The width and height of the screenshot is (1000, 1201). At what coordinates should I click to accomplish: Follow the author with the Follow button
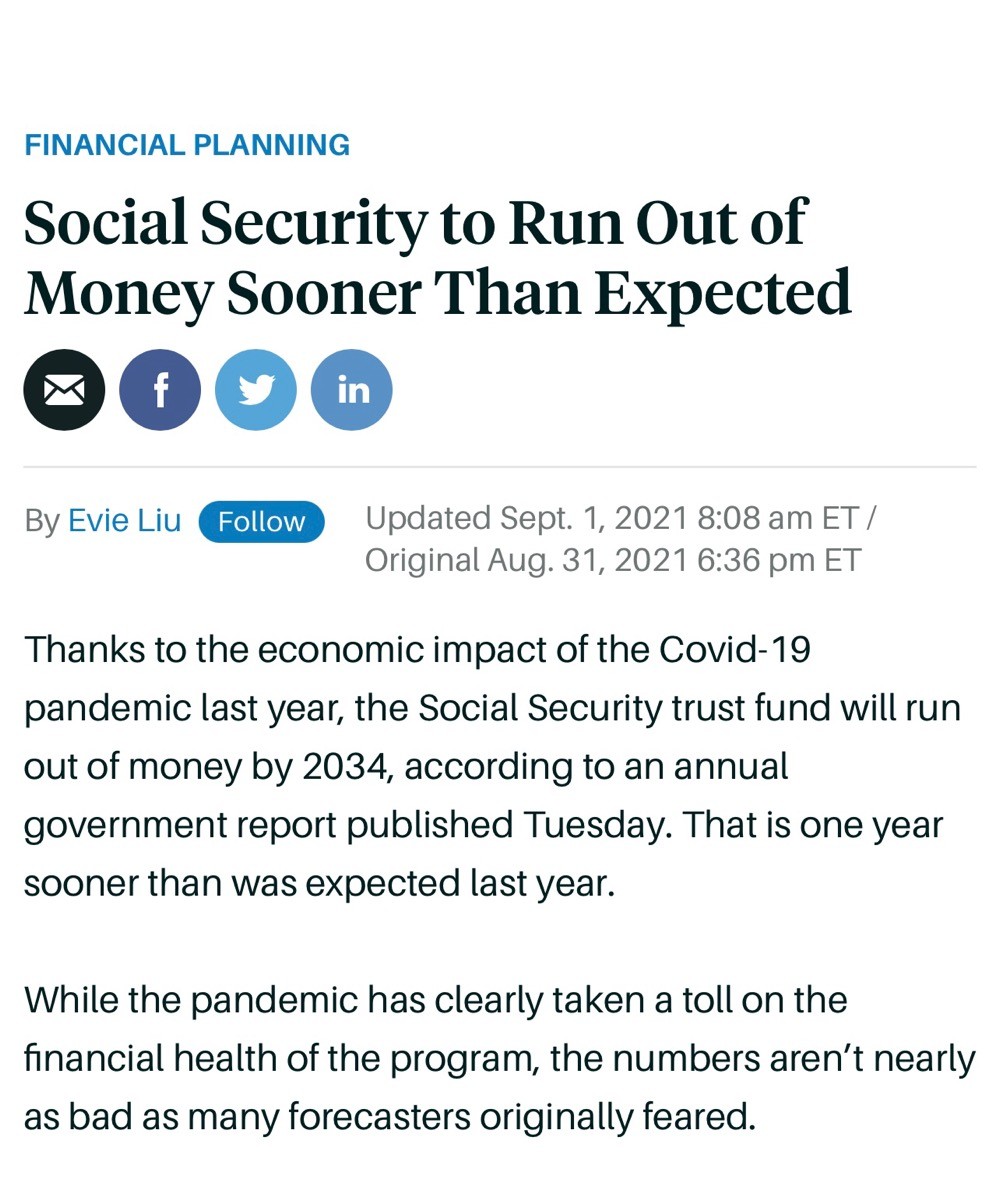pyautogui.click(x=261, y=522)
